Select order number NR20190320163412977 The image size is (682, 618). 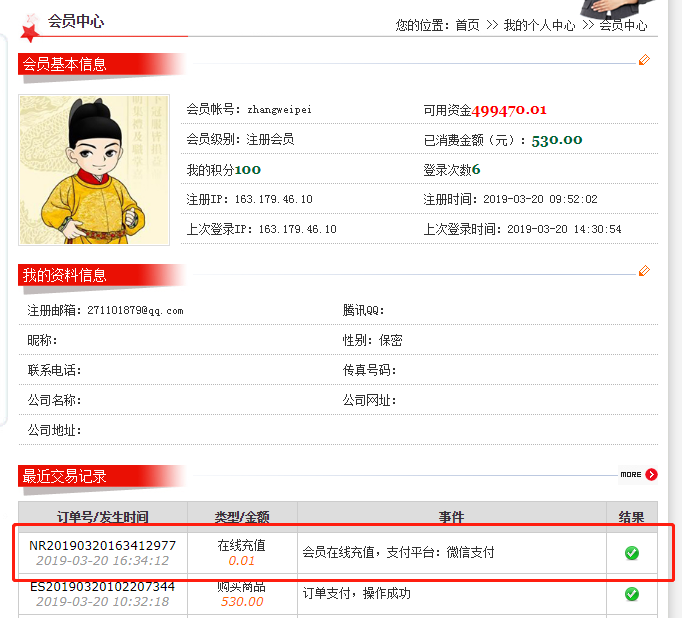click(103, 545)
